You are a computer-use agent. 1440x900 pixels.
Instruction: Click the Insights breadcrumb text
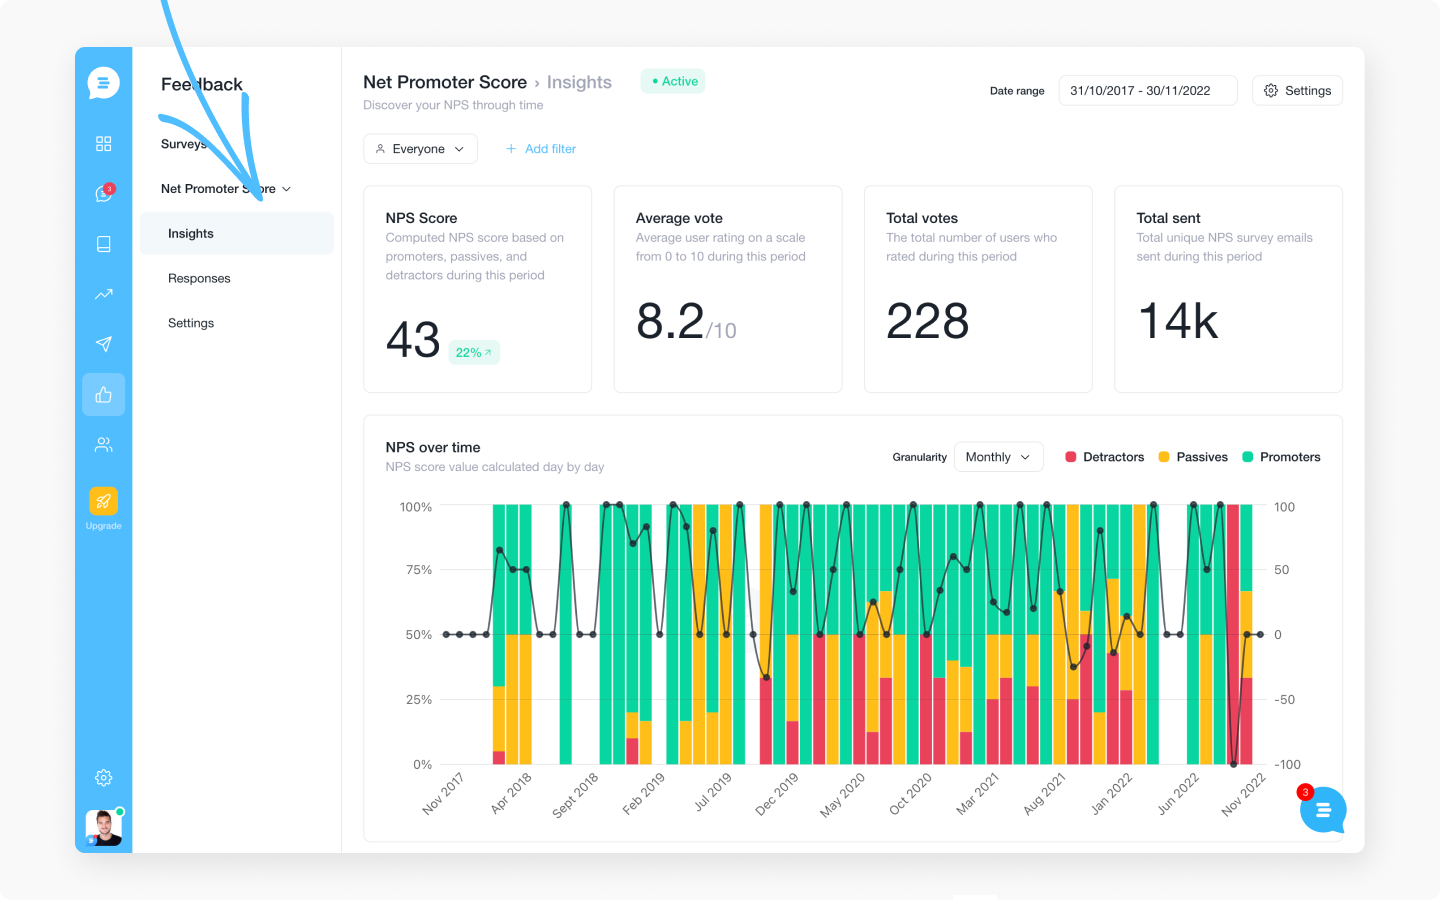point(579,82)
